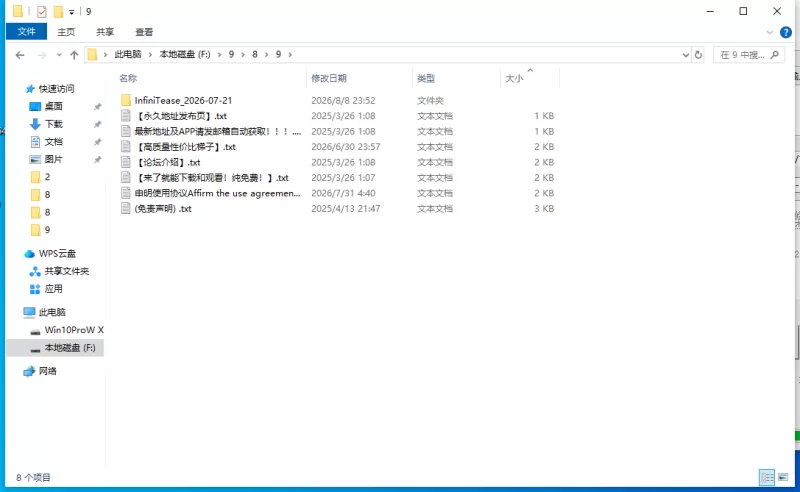Click the Forward navigation arrow
Viewport: 800px width, 492px height.
pos(42,55)
